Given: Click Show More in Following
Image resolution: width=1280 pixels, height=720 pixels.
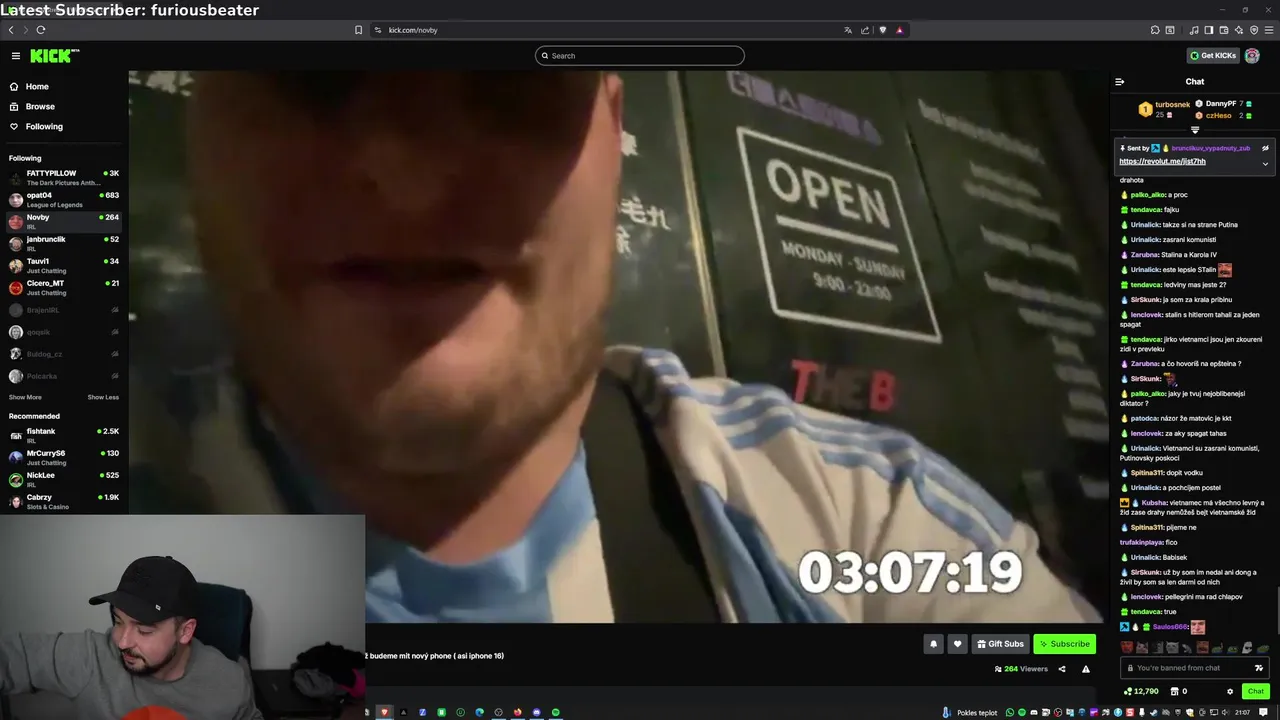Looking at the screenshot, I should pos(25,397).
